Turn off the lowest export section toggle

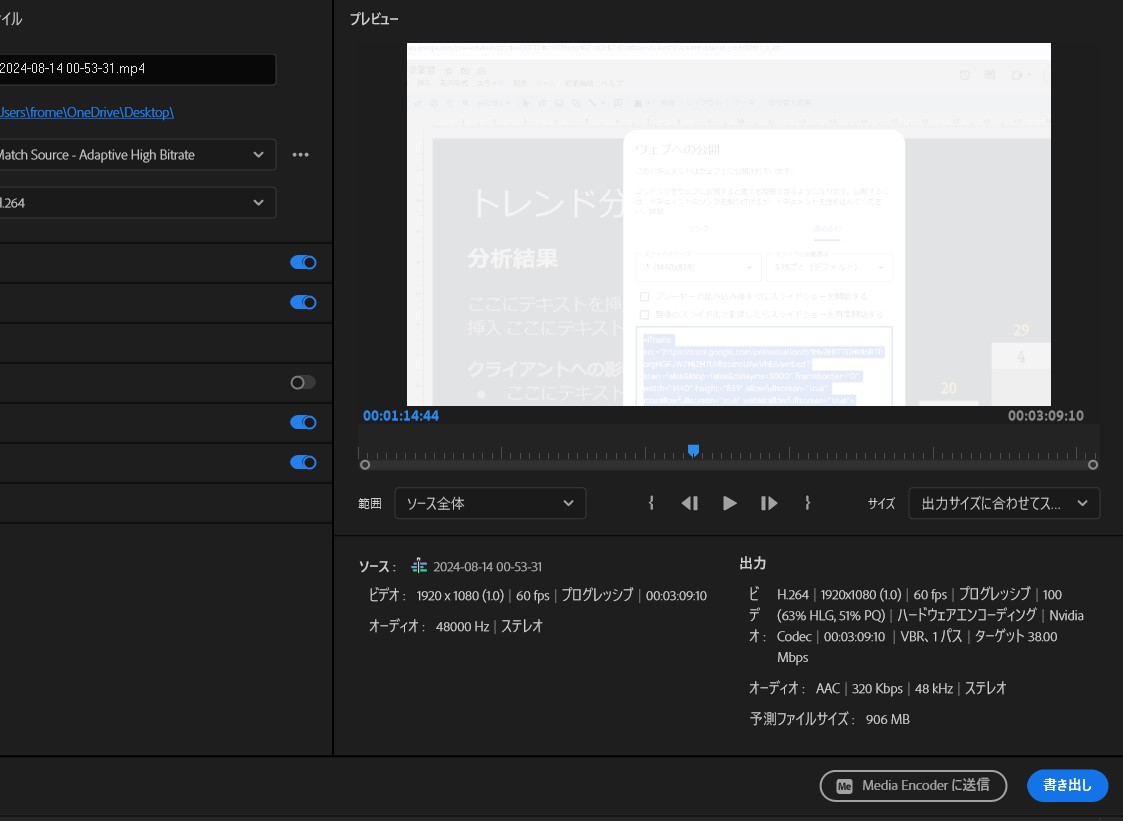click(x=303, y=462)
